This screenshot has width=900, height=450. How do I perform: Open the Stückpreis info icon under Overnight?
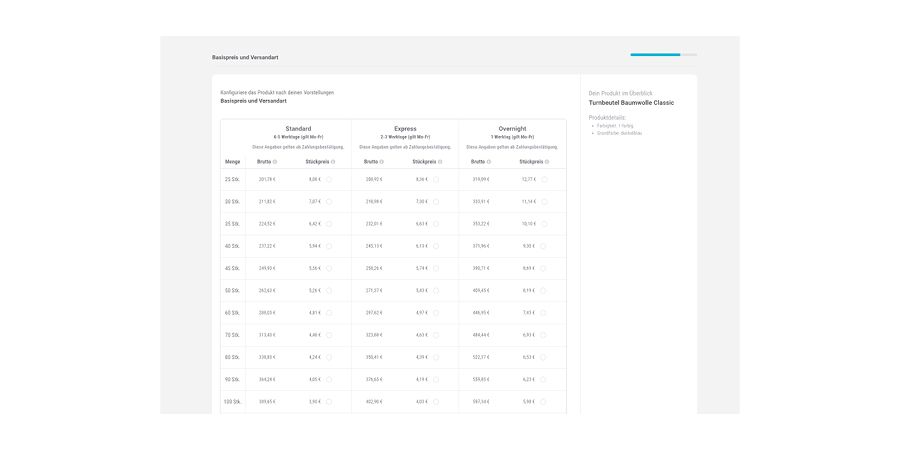coord(547,162)
